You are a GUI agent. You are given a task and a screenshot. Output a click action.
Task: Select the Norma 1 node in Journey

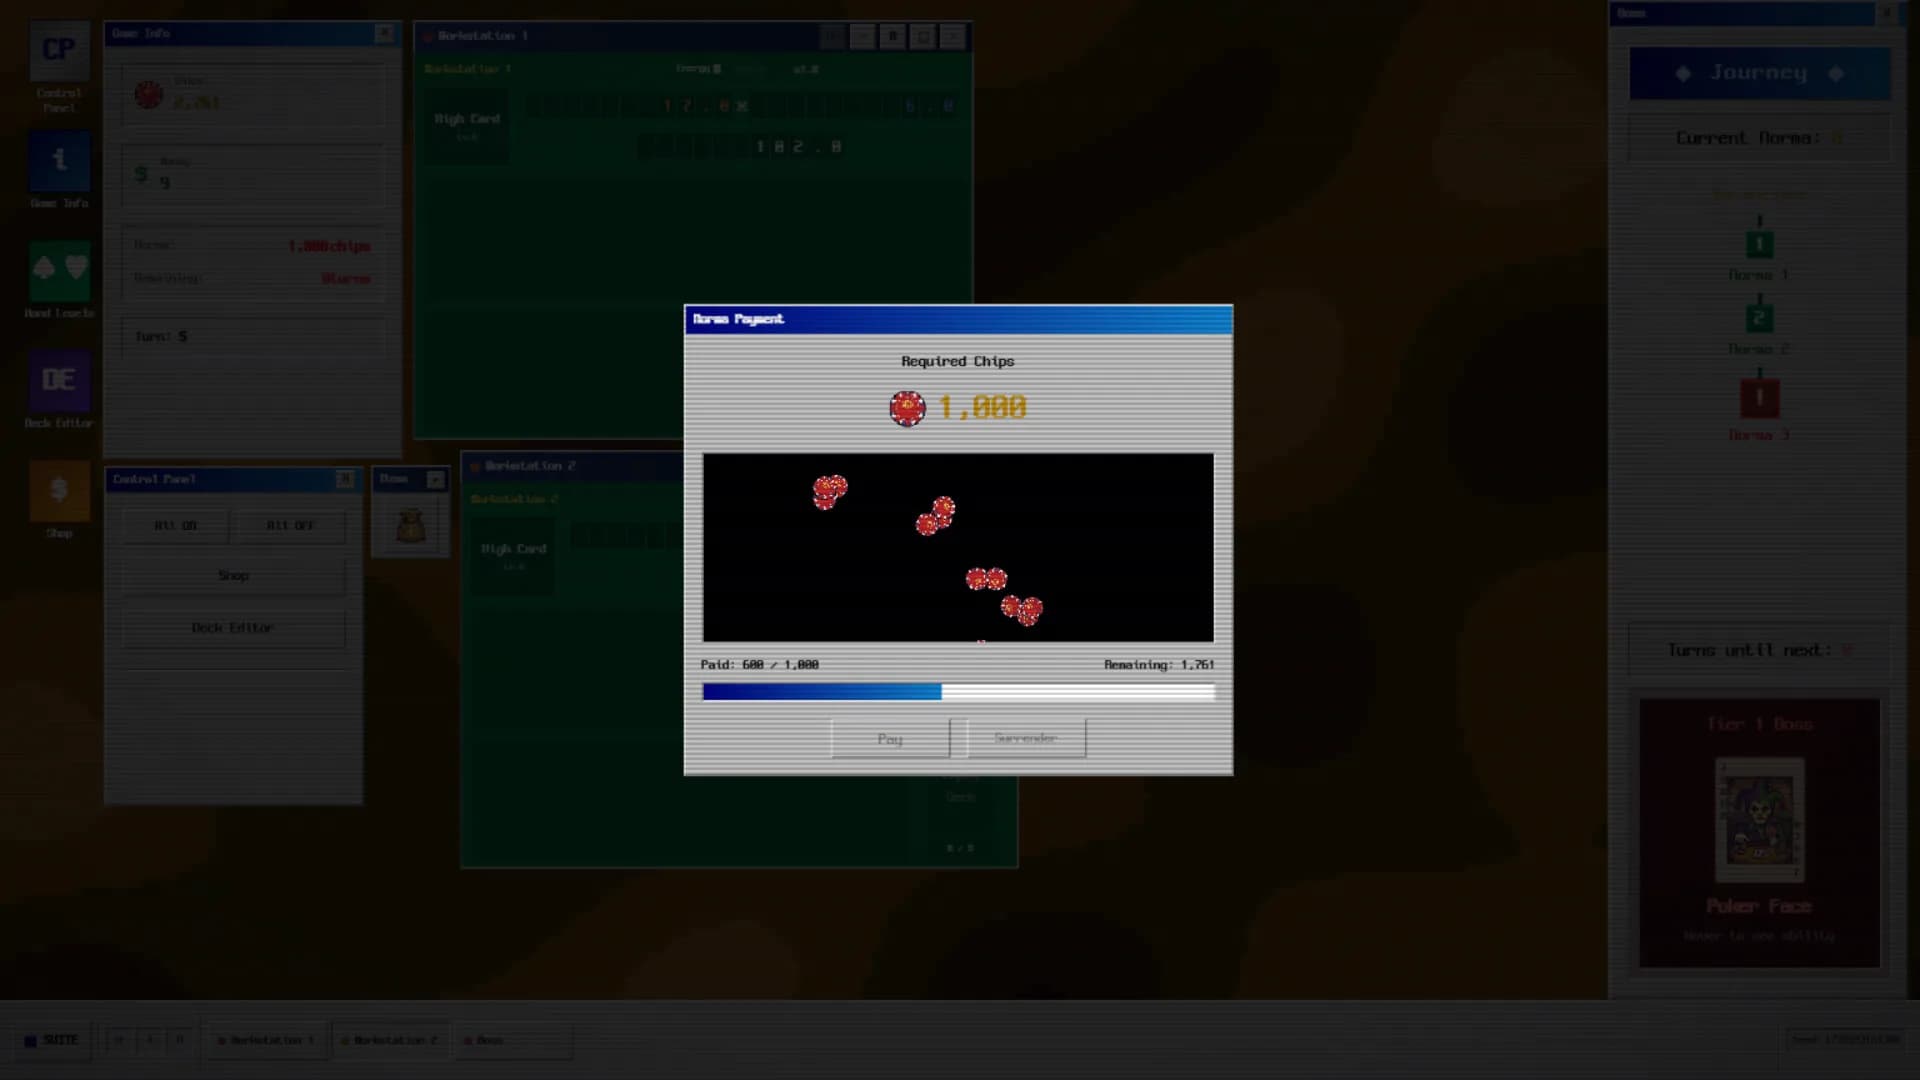[x=1759, y=244]
